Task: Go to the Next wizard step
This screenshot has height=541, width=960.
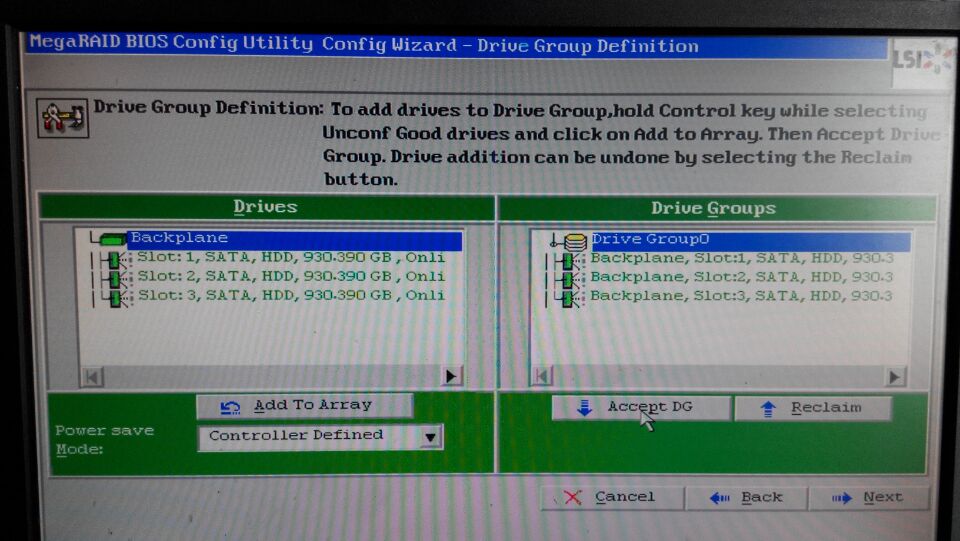Action: click(x=867, y=497)
